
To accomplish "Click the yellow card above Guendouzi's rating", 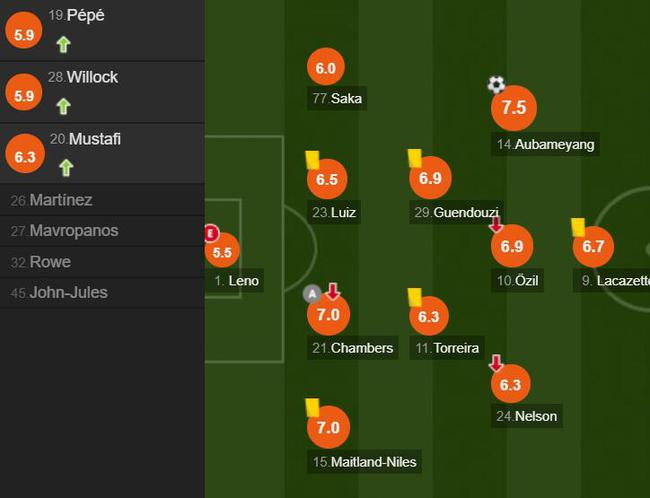I will pos(414,158).
